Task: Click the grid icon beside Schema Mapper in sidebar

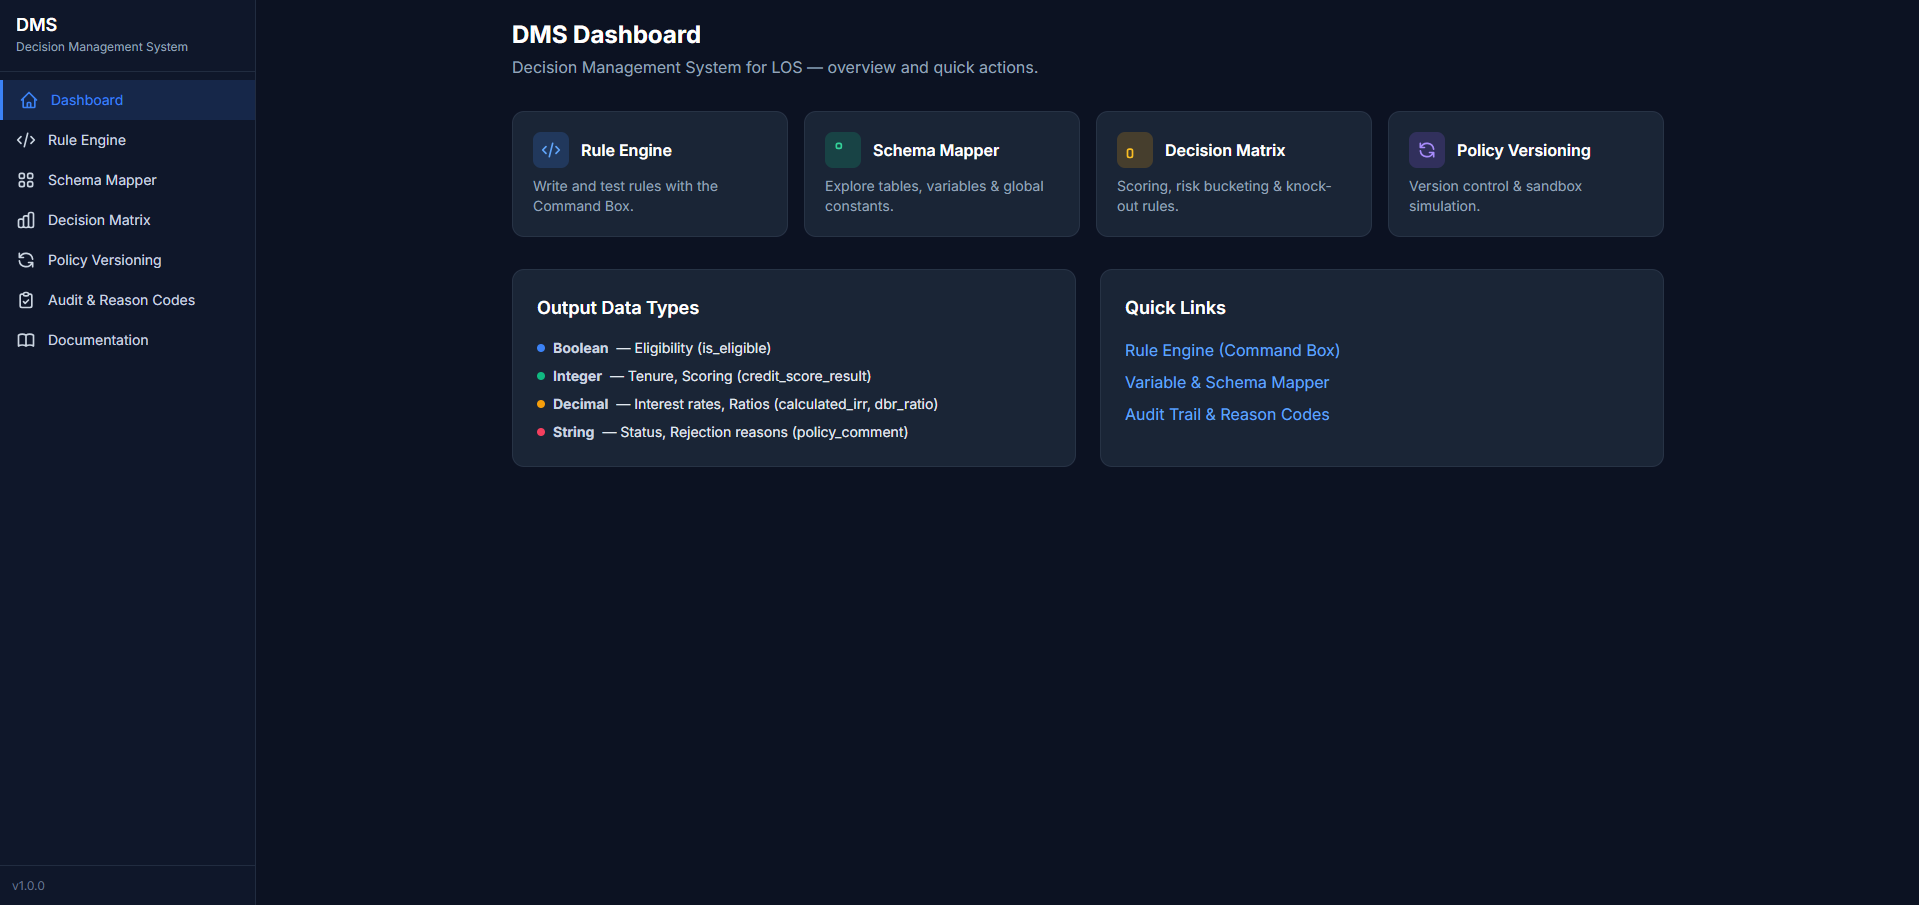Action: coord(26,180)
